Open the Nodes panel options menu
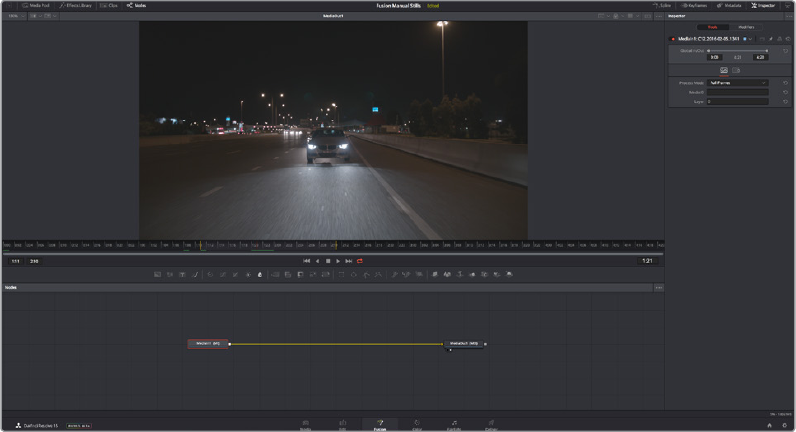796x432 pixels. [659, 288]
